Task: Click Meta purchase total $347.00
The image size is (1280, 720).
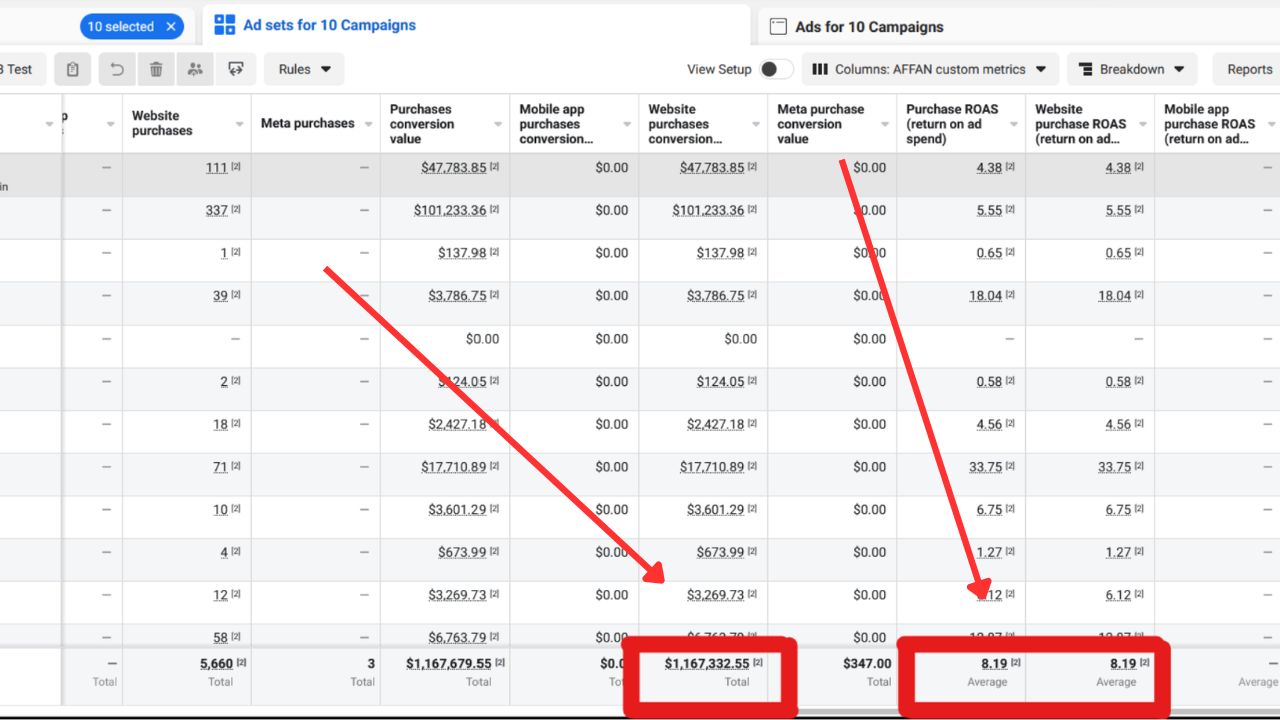Action: tap(867, 663)
